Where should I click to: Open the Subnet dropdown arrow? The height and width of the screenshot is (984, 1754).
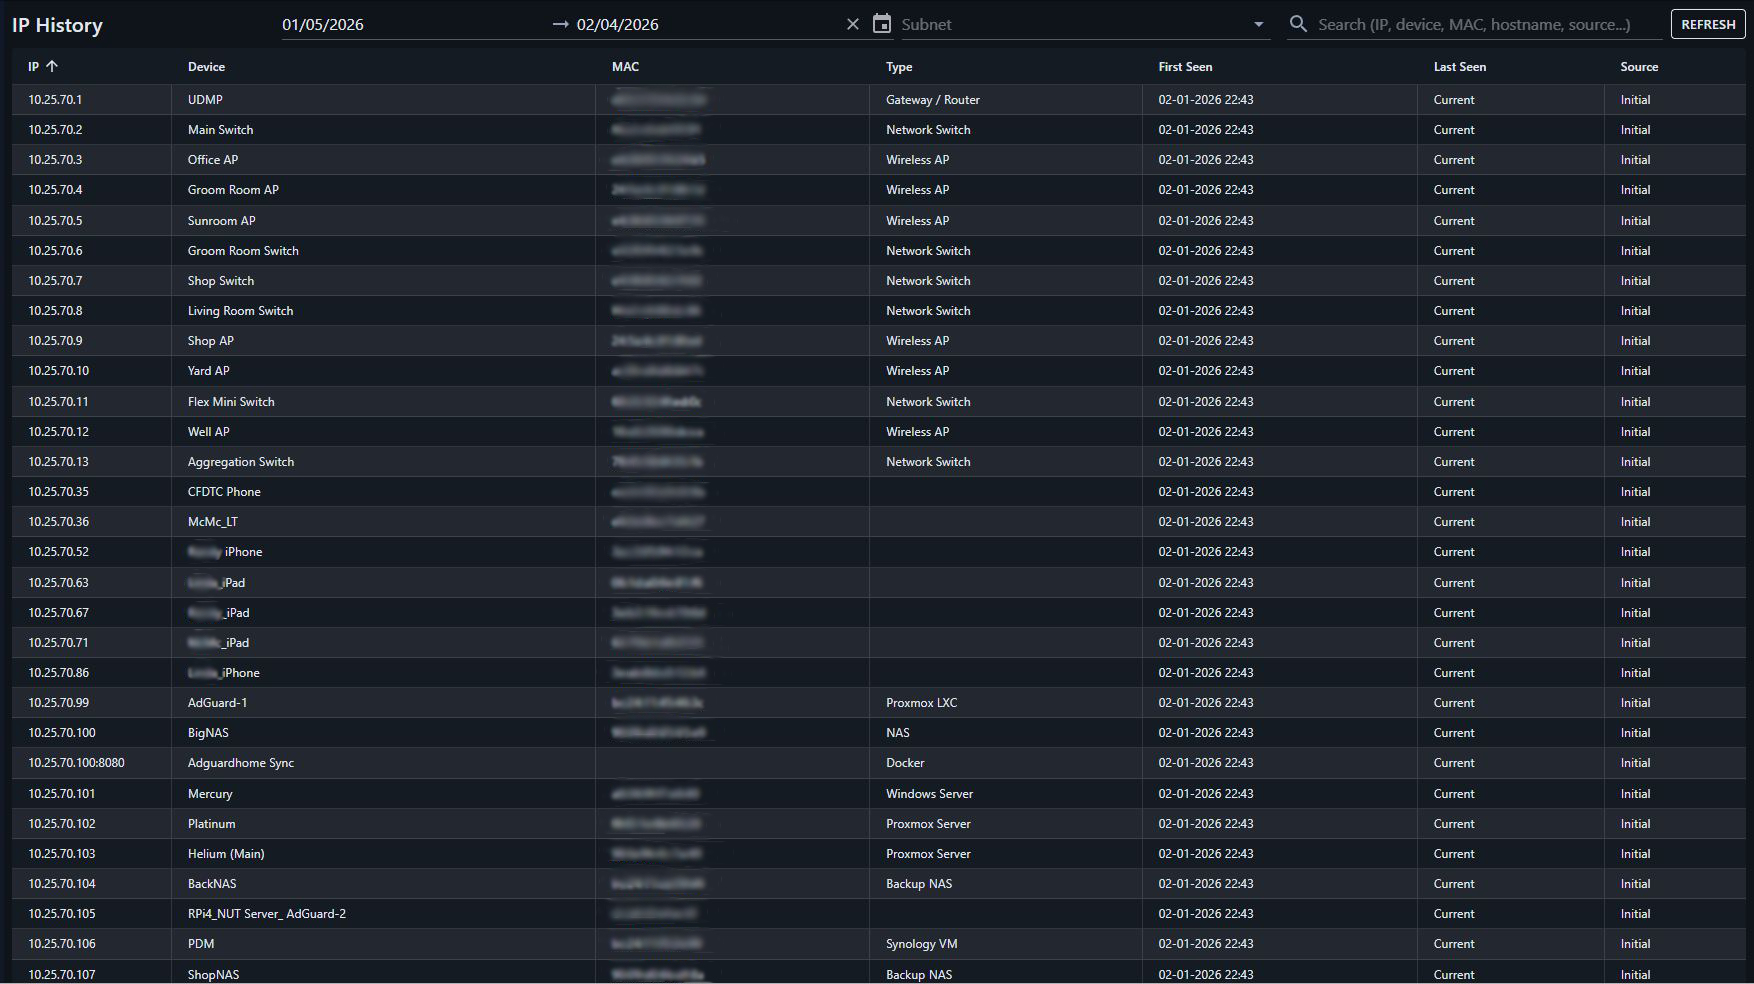pyautogui.click(x=1258, y=24)
